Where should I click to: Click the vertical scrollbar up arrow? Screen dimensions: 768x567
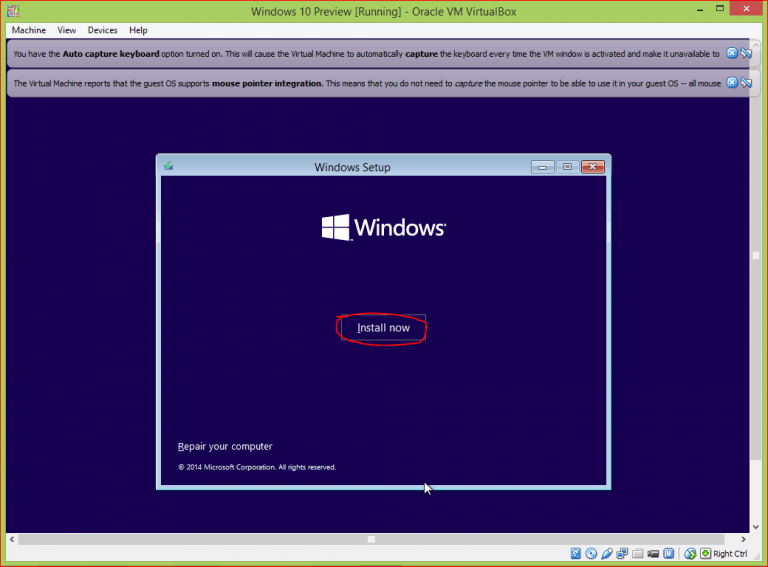756,45
